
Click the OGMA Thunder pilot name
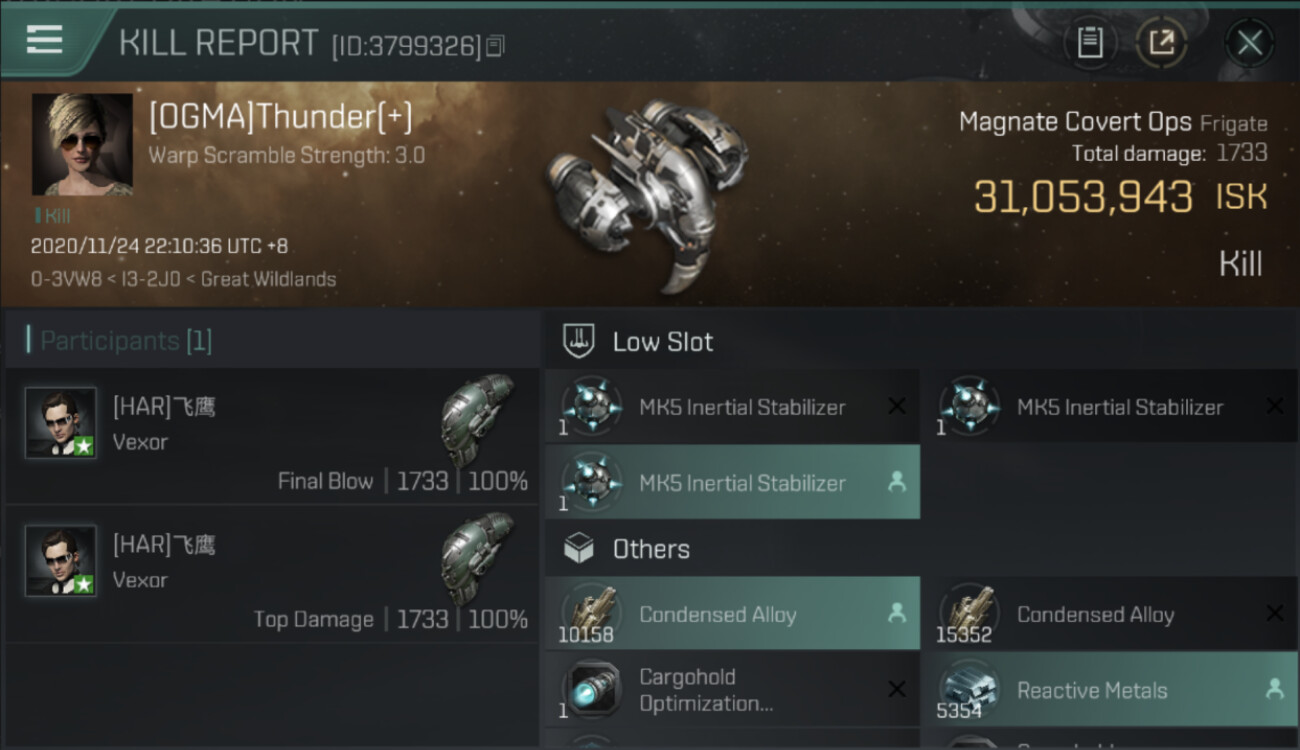[280, 117]
